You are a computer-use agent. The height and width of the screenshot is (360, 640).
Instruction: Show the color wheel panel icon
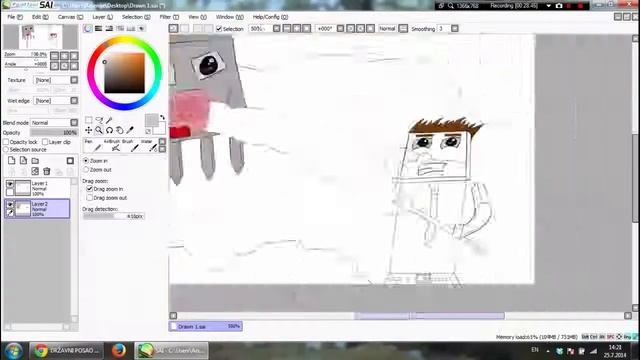tap(88, 29)
